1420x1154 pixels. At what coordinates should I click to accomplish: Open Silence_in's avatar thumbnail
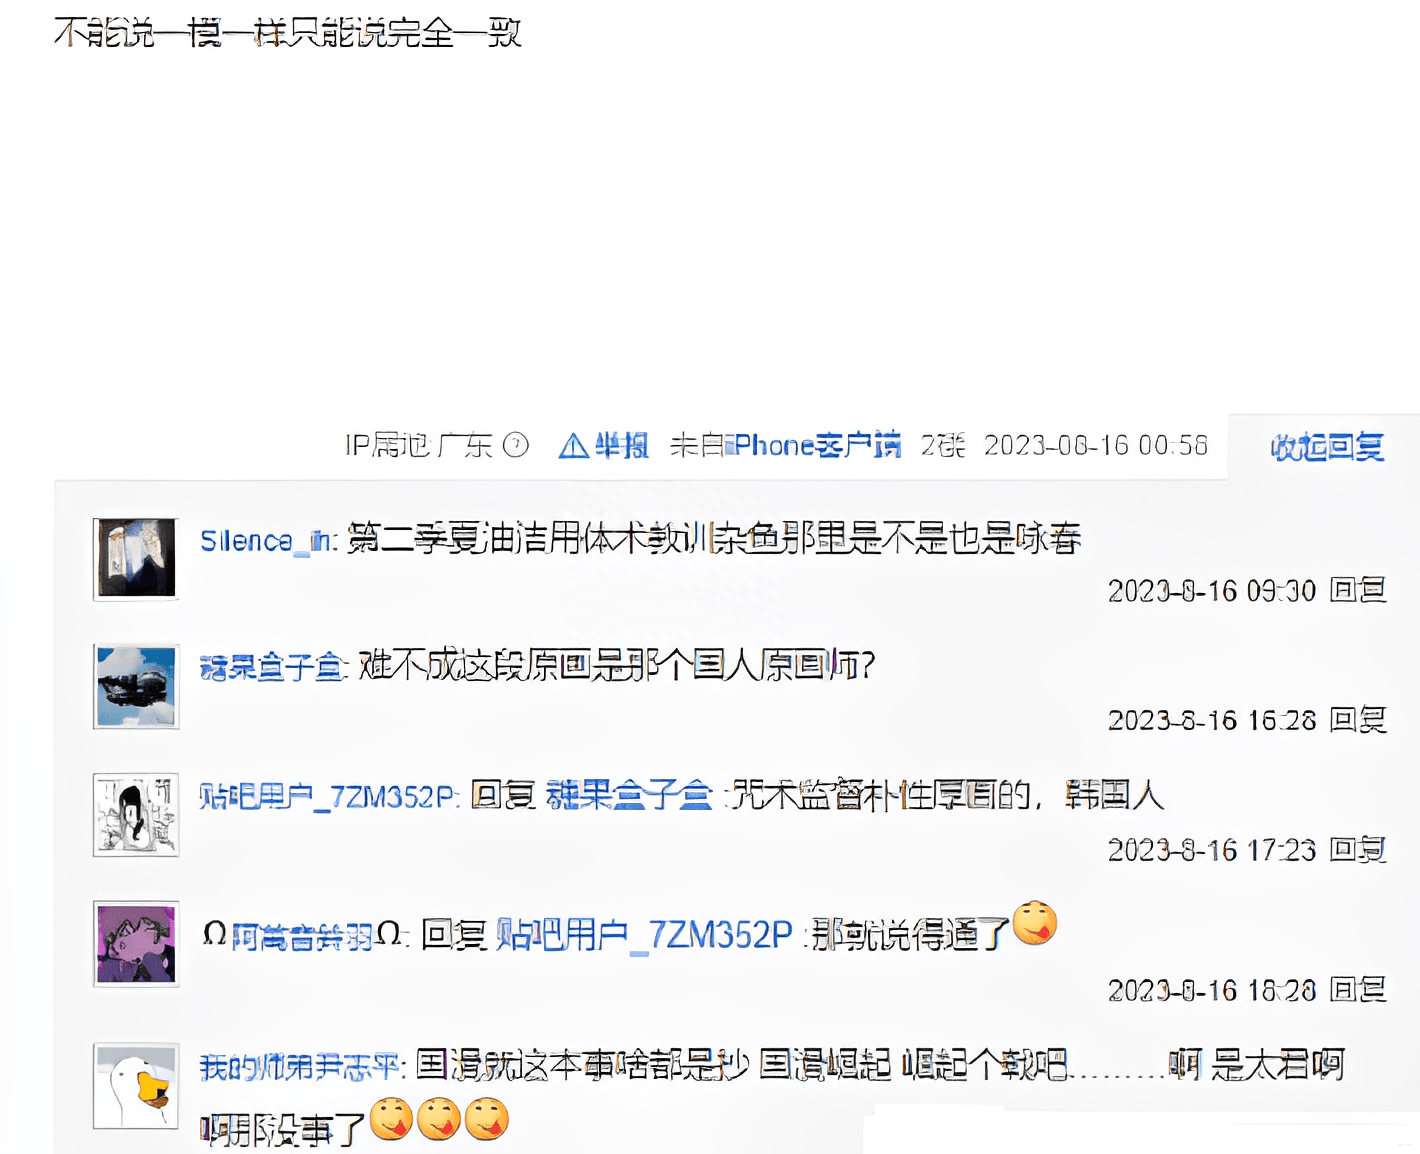coord(137,558)
